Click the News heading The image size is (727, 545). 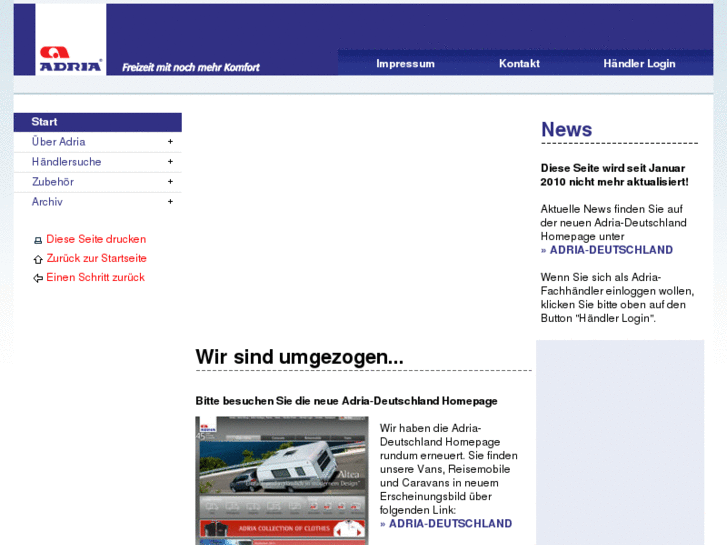(567, 129)
